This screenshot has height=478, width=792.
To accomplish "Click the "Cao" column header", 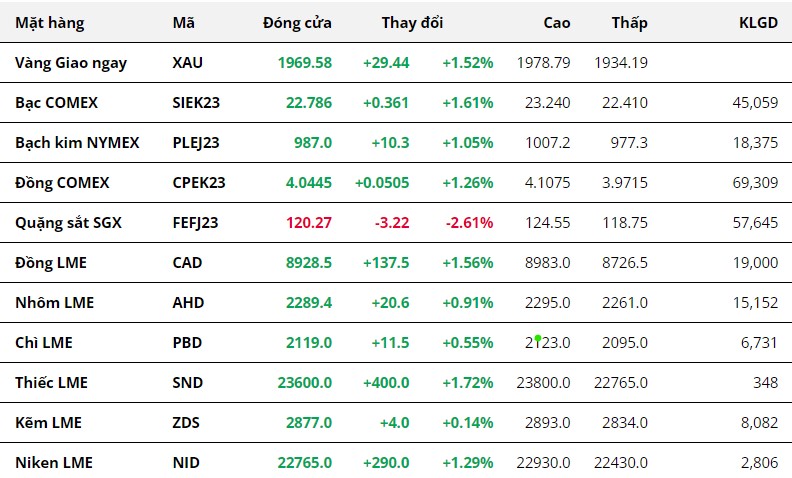I will pos(557,23).
